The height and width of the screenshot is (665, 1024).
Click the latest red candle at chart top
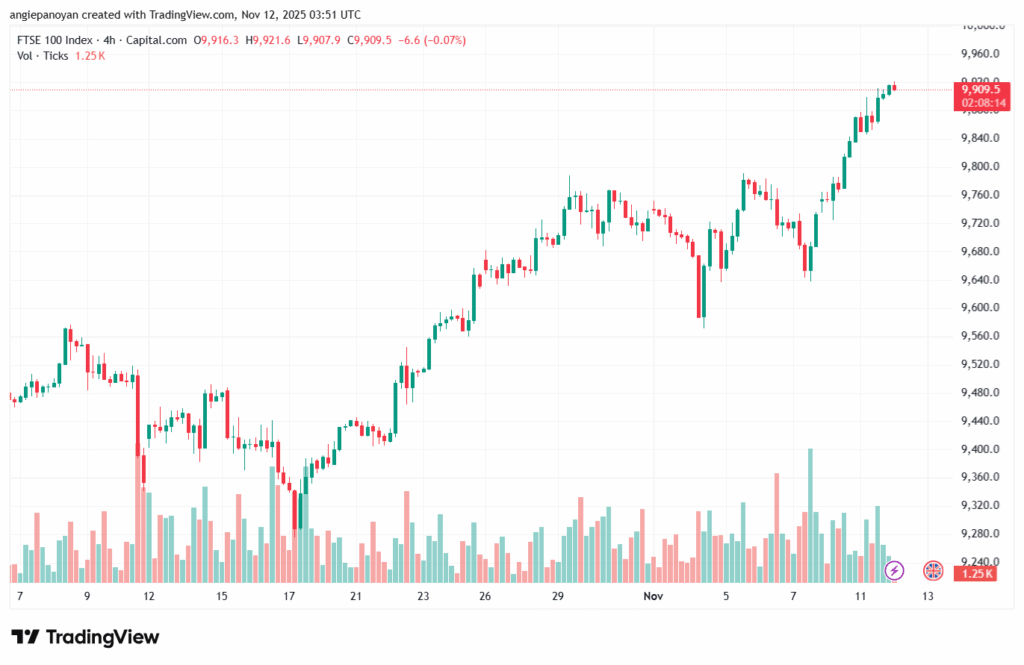(x=894, y=88)
